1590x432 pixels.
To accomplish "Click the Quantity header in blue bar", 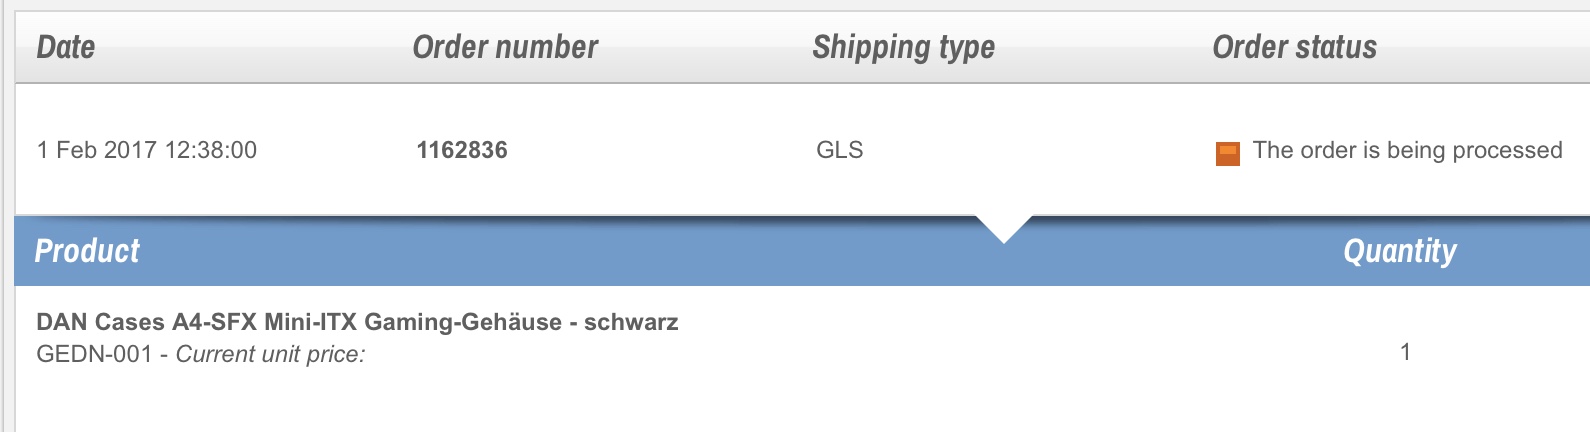I will tap(1399, 251).
